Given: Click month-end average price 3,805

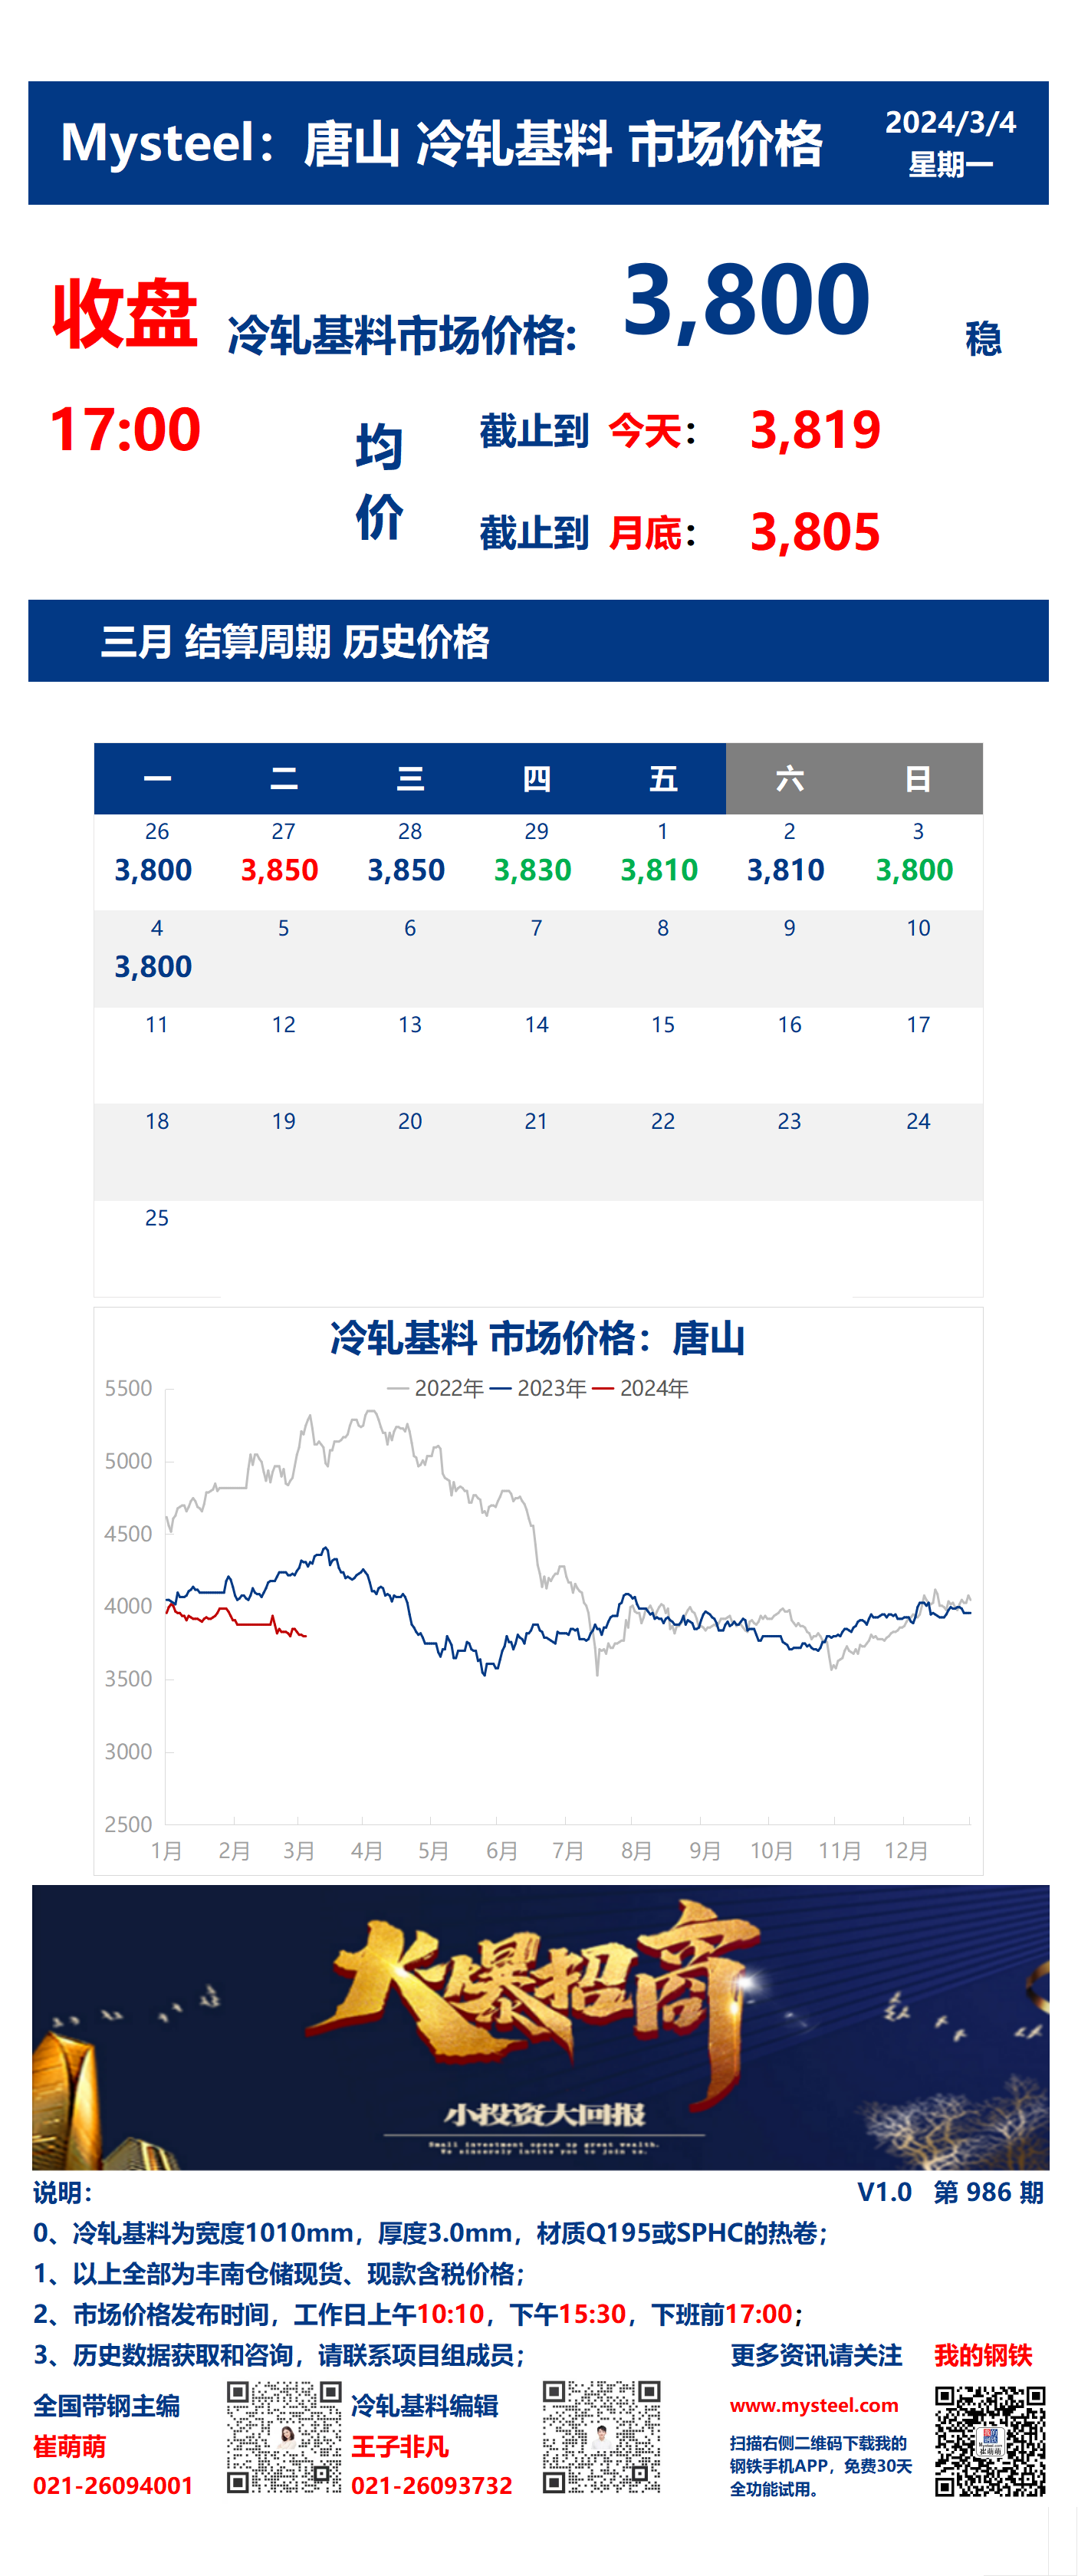Looking at the screenshot, I should 815,532.
